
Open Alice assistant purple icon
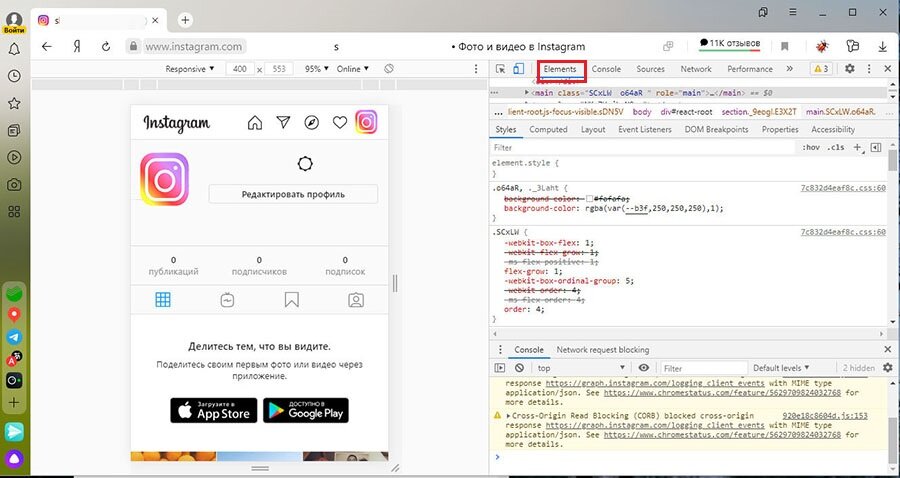pos(14,458)
